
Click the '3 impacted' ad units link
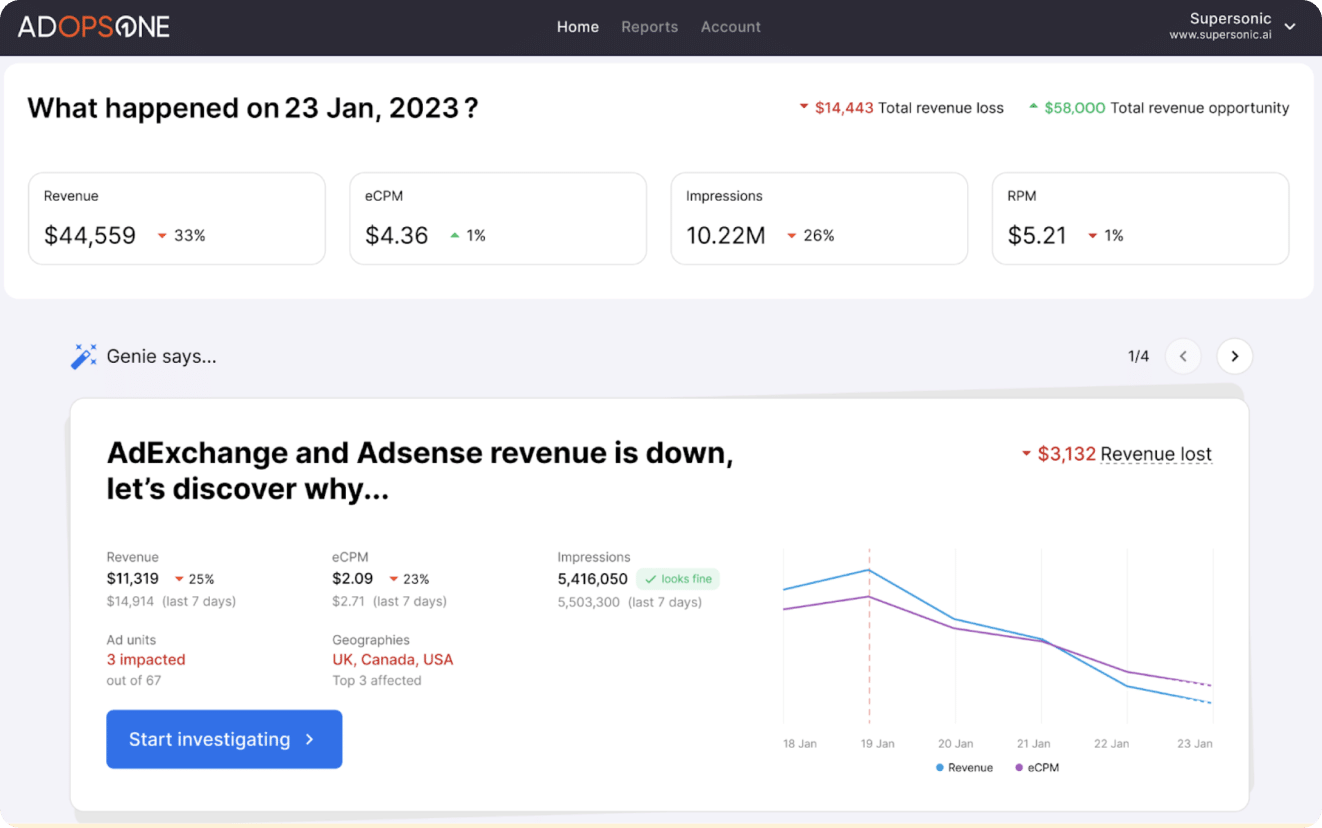(x=146, y=660)
